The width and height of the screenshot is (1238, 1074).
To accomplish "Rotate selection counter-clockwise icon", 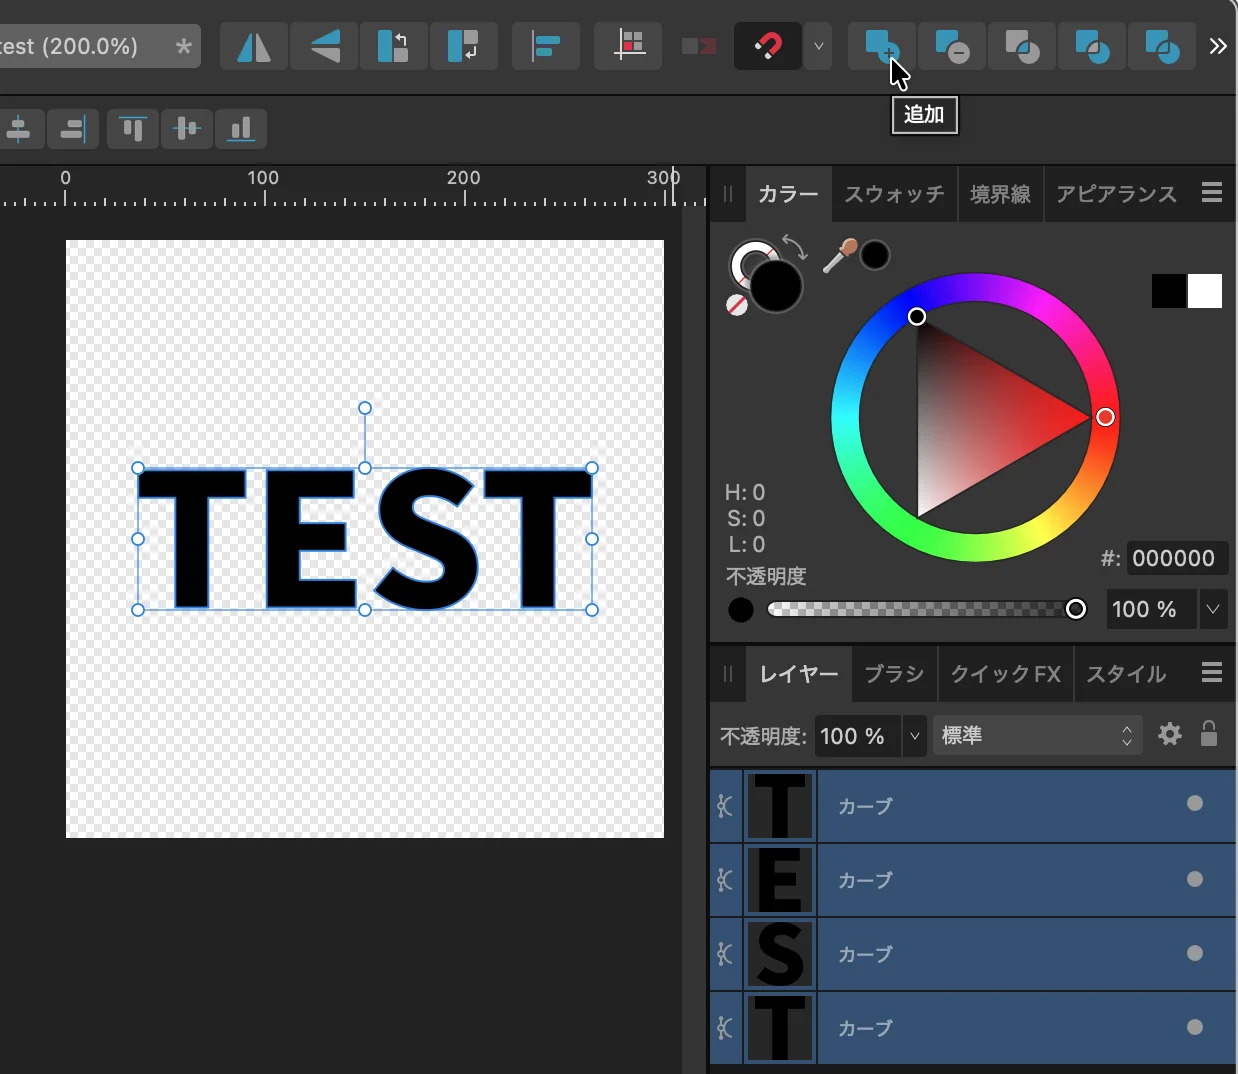I will (x=394, y=47).
